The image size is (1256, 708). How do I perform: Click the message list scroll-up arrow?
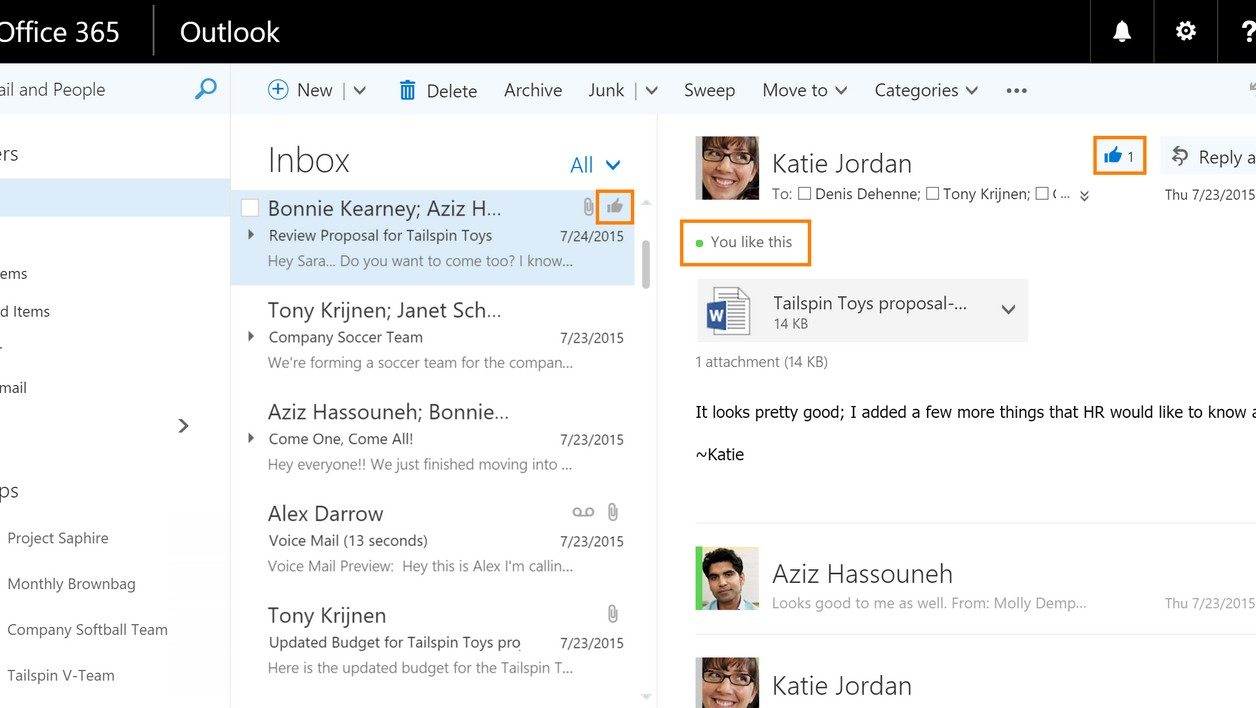click(x=646, y=203)
